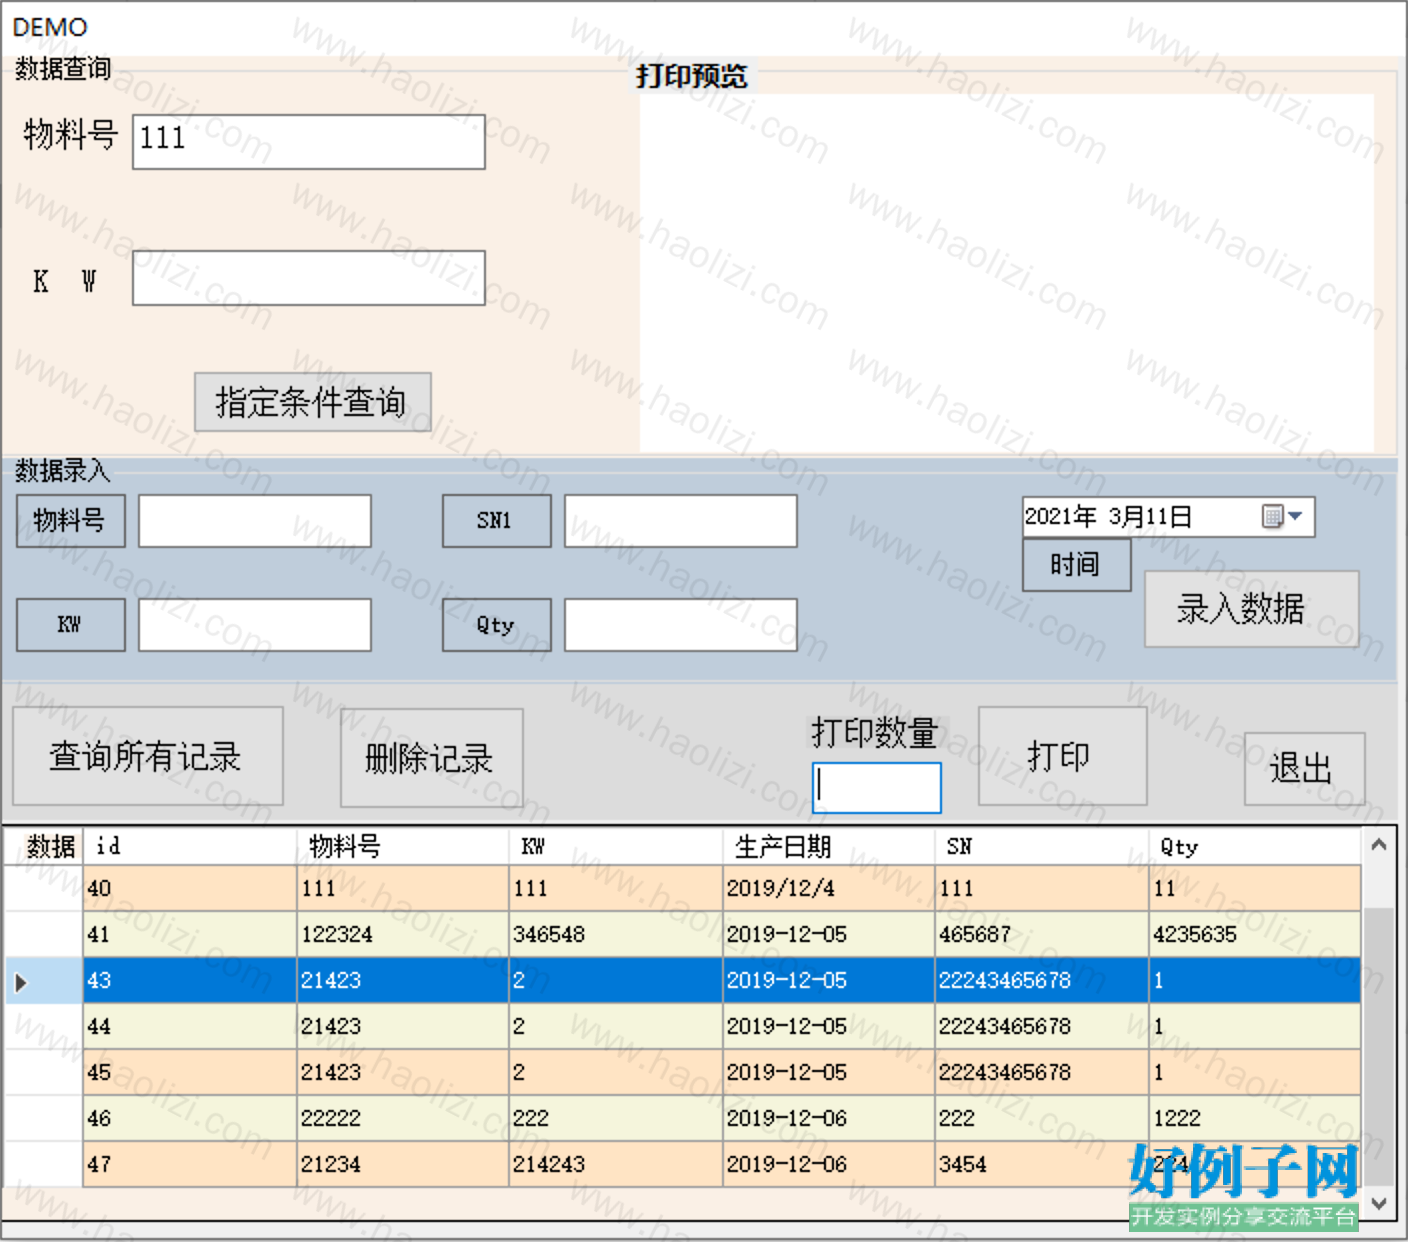Select the Qty cell 11 in row 40

coord(1254,888)
